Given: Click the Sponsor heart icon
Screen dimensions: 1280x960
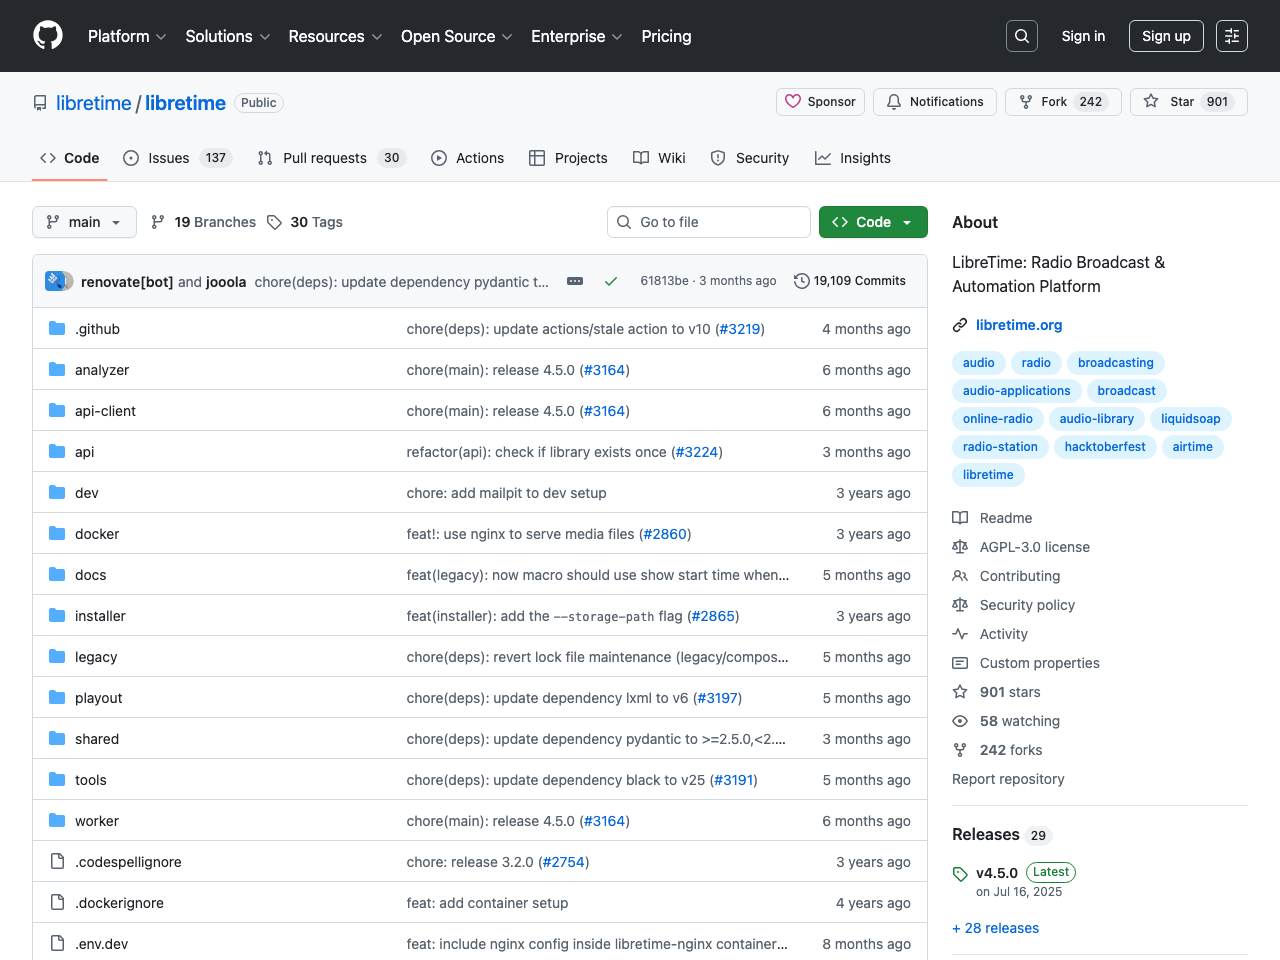Looking at the screenshot, I should coord(793,101).
